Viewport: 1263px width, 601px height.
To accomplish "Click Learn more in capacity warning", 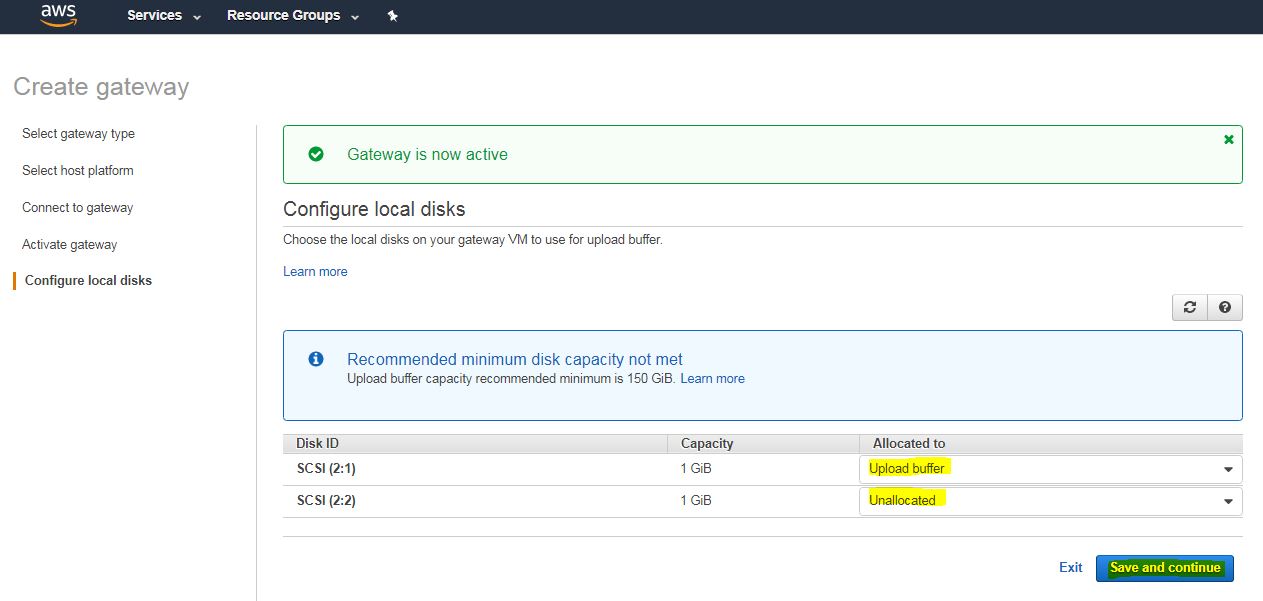I will [x=712, y=379].
